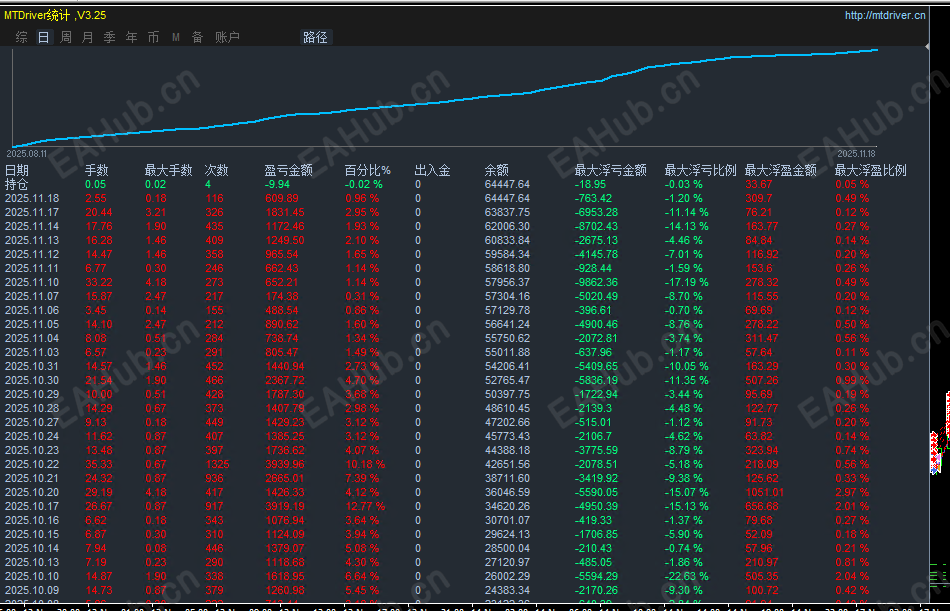Screen dimensions: 950x611
Task: Click the 手数 column header
Action: (x=96, y=170)
